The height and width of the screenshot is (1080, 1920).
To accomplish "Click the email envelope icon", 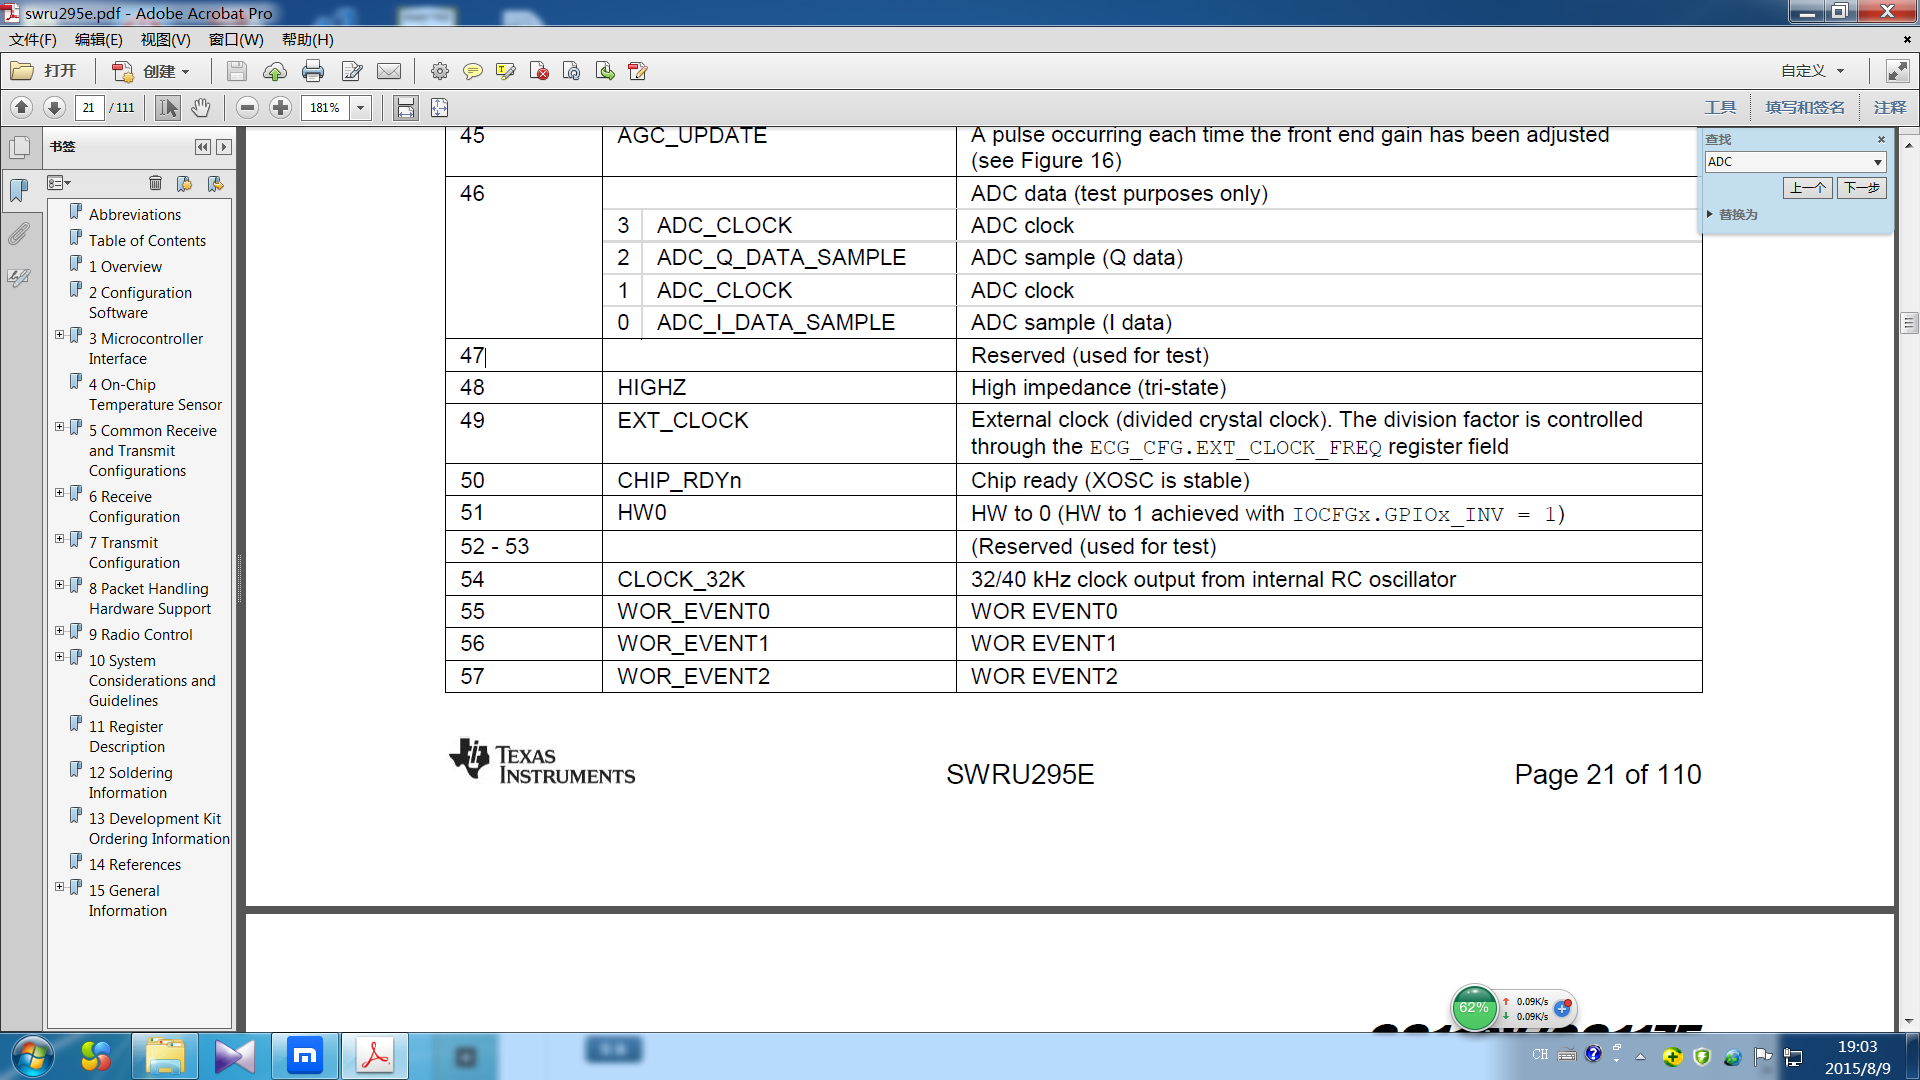I will tap(389, 71).
